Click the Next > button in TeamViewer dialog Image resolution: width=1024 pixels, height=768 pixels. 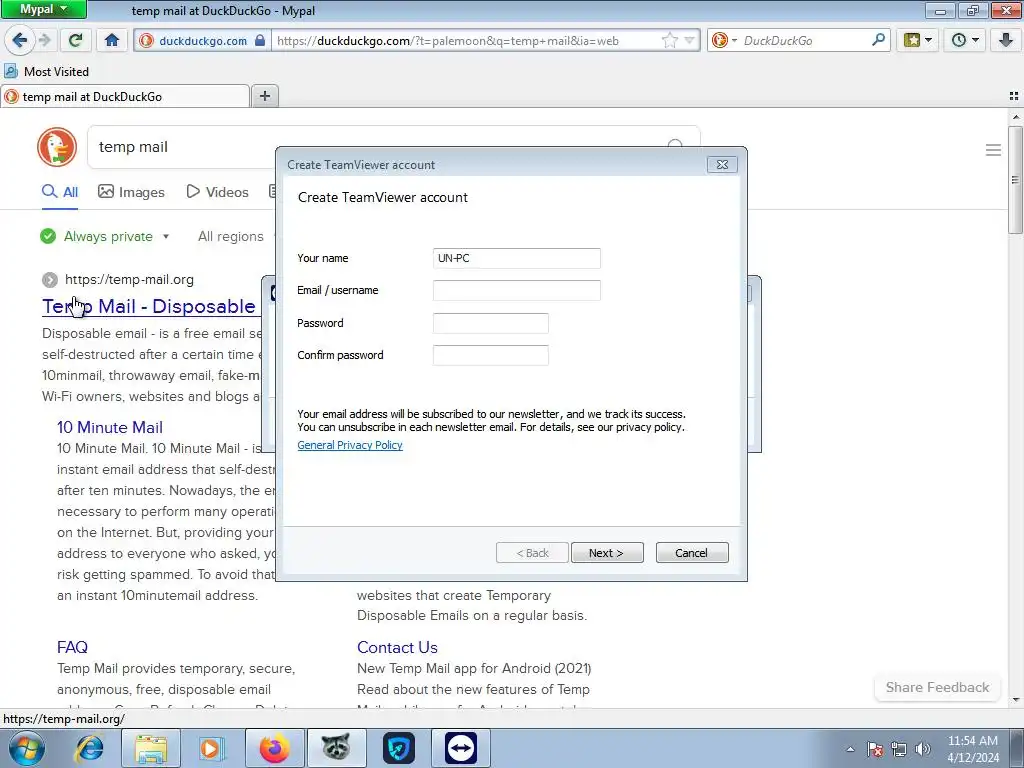[607, 552]
